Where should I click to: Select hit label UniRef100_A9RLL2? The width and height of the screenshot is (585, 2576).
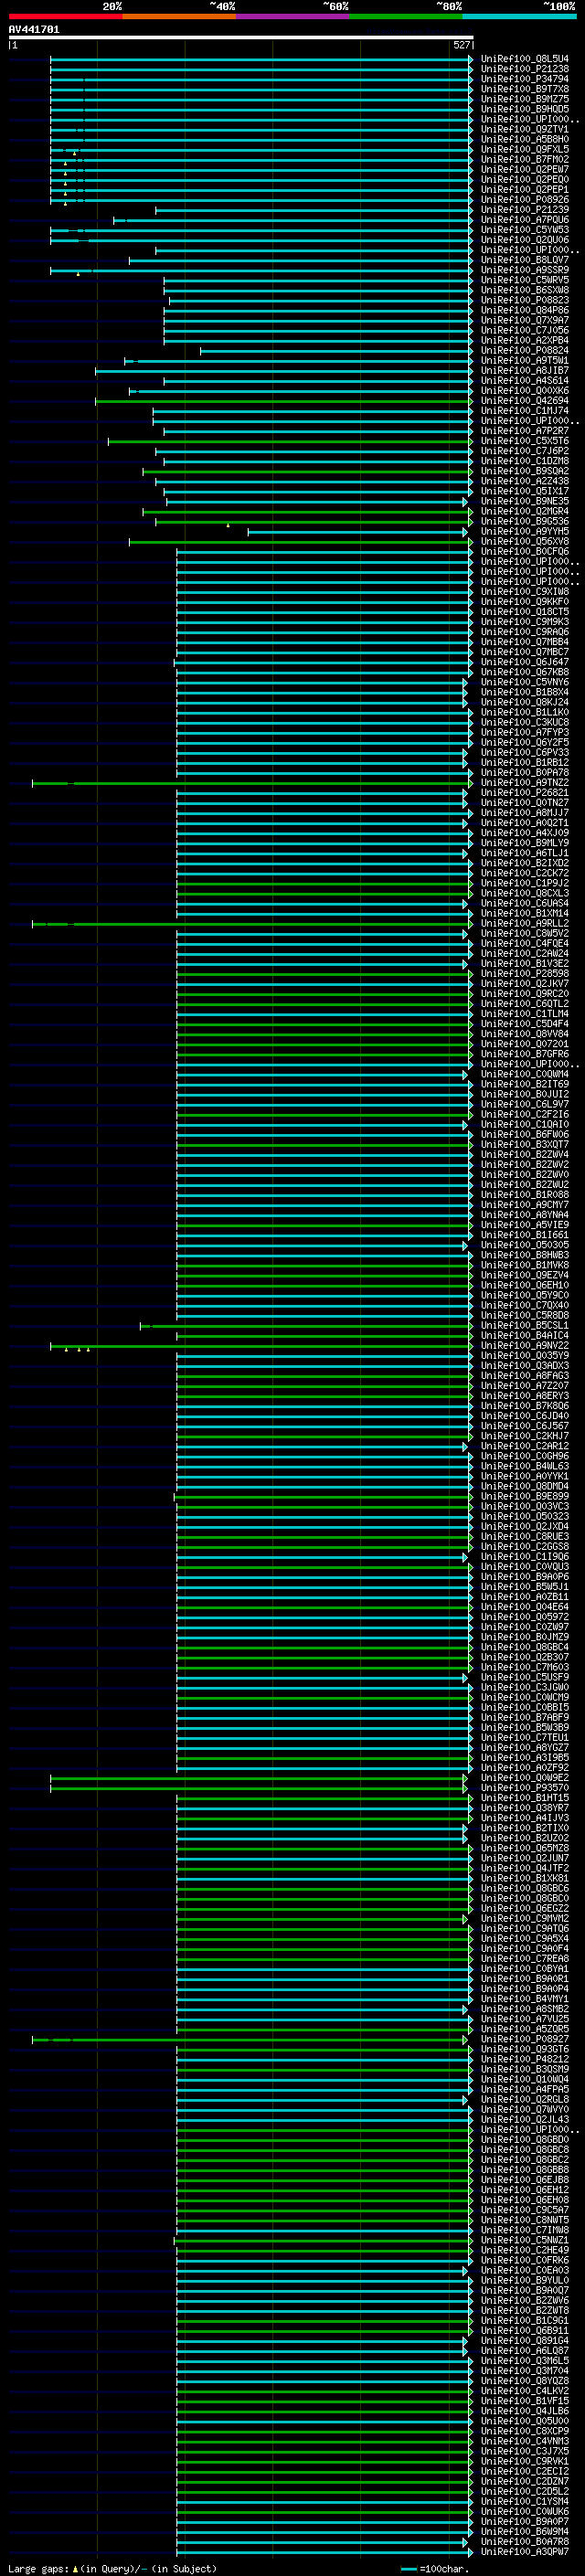(x=525, y=923)
